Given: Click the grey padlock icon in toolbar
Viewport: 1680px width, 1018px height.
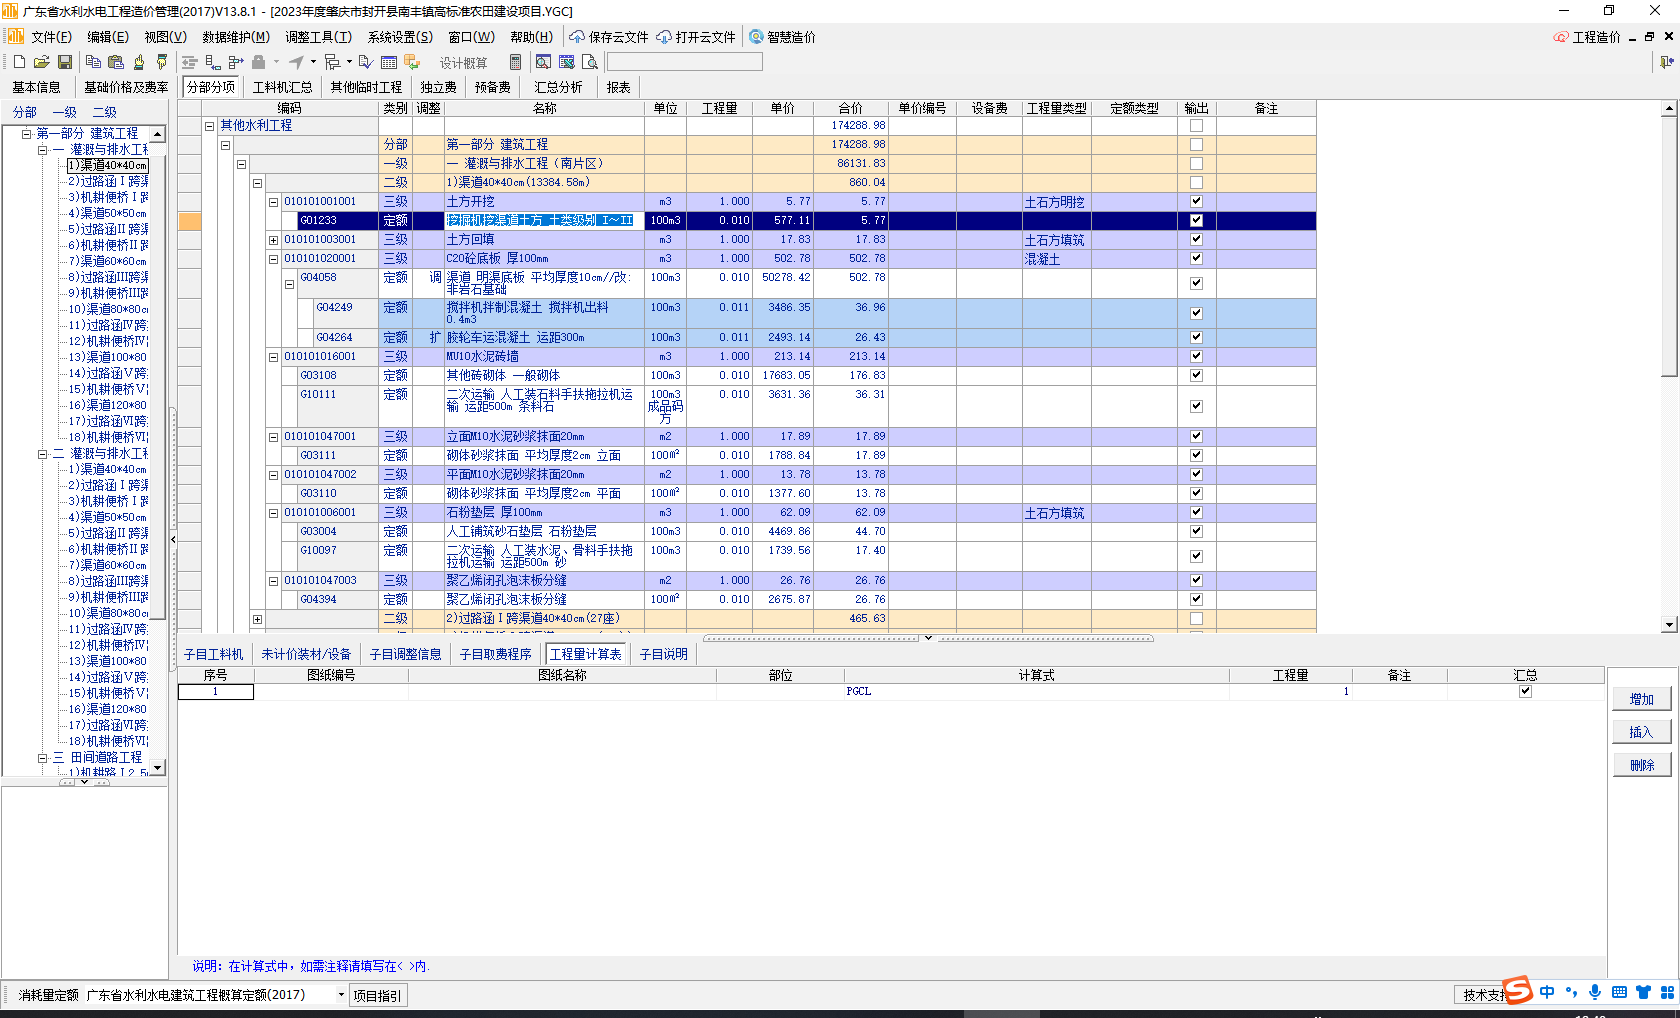Looking at the screenshot, I should [x=259, y=62].
